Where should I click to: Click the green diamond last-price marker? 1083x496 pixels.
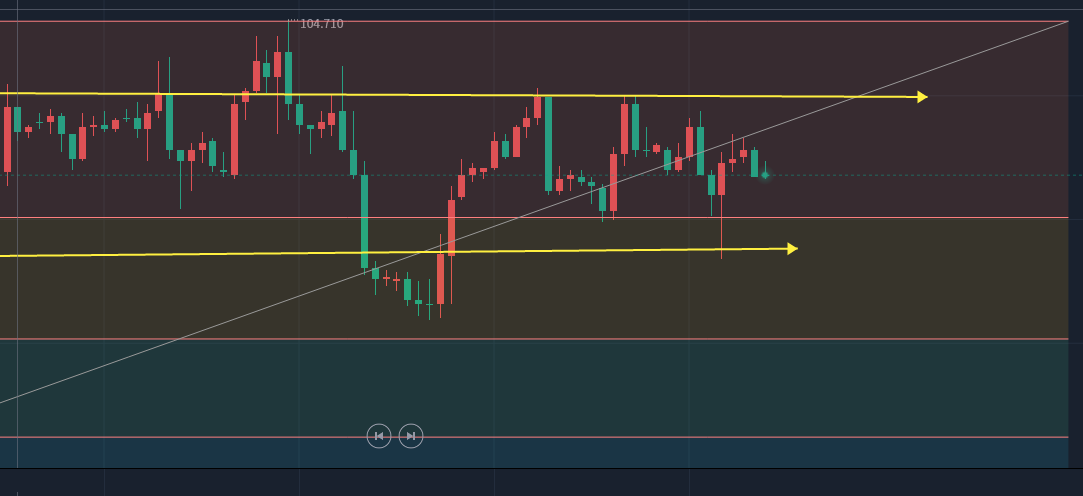click(765, 175)
